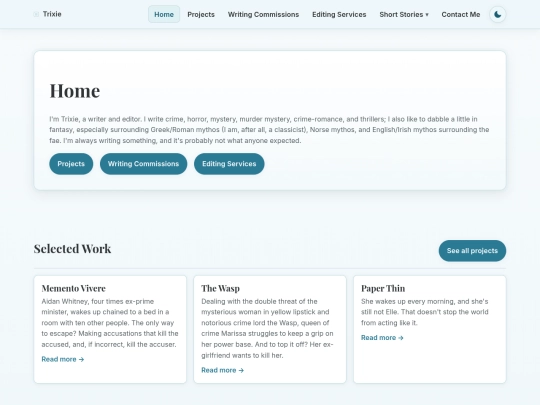Viewport: 540px width, 405px height.
Task: Click Read more under The Wasp
Action: click(222, 370)
